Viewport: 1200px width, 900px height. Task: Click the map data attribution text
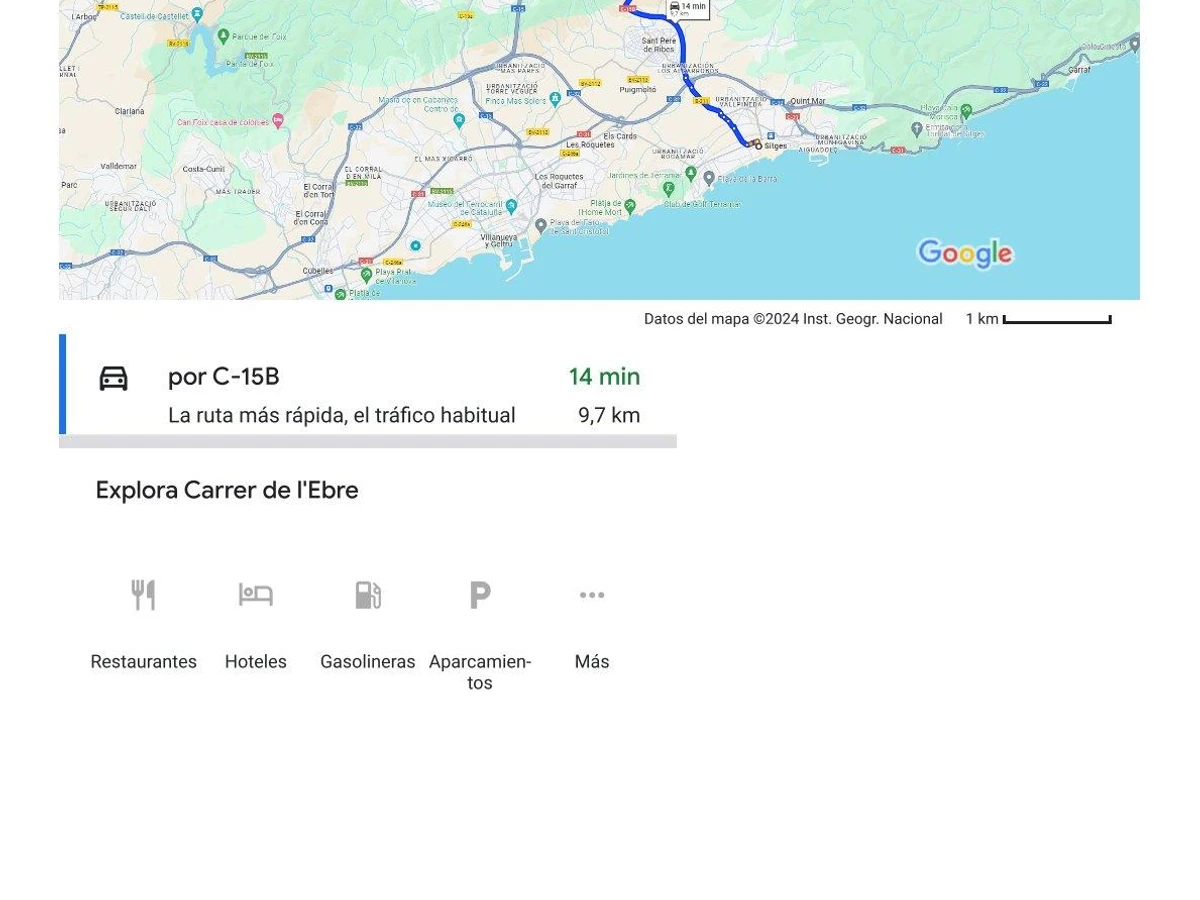click(792, 319)
